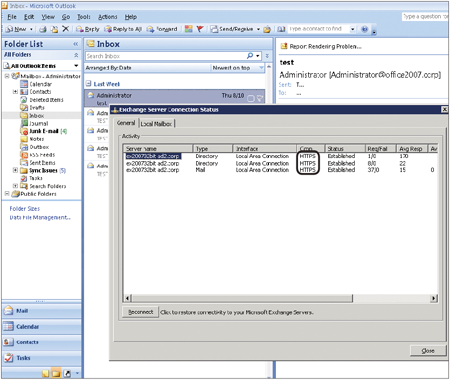Click the Close button in dialog
The height and width of the screenshot is (380, 450).
pyautogui.click(x=428, y=351)
